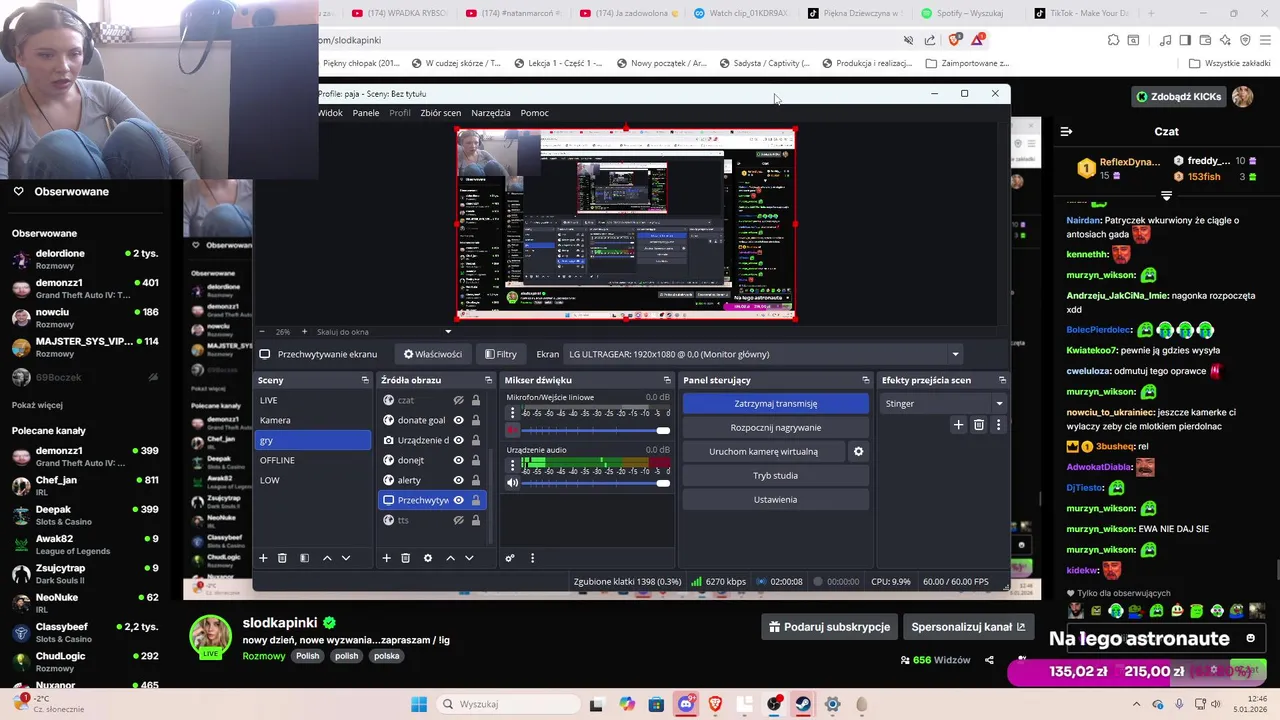Screen dimensions: 1280x720
Task: Collapse the Kick chat panel arrow icon
Action: tap(1066, 131)
